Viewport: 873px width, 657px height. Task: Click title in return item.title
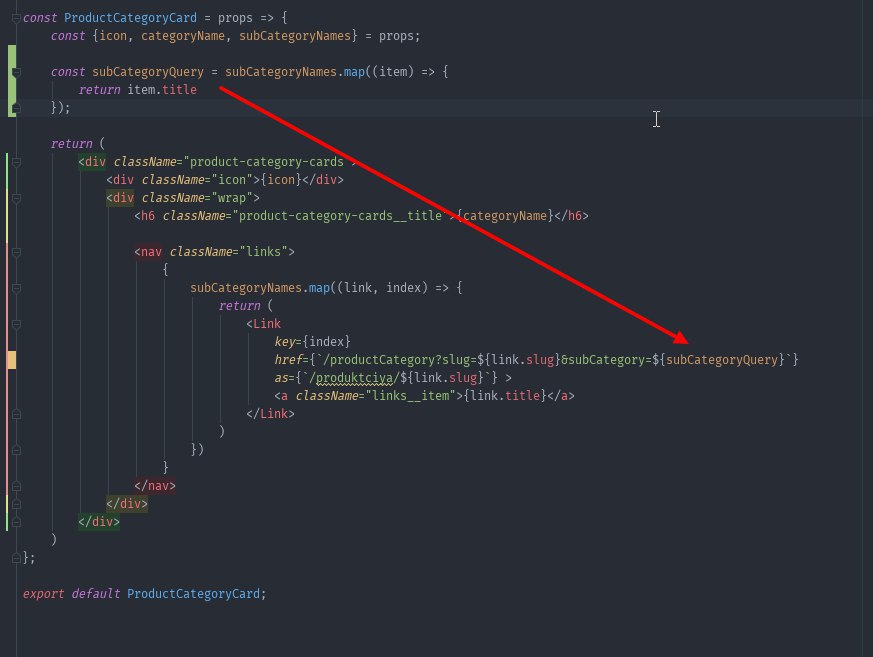point(179,90)
